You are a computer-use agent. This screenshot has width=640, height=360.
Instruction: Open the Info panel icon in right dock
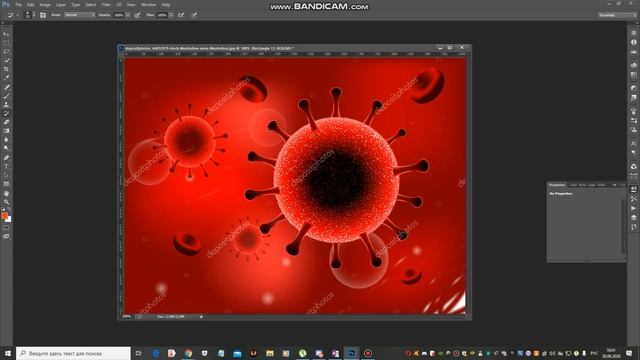pyautogui.click(x=633, y=42)
